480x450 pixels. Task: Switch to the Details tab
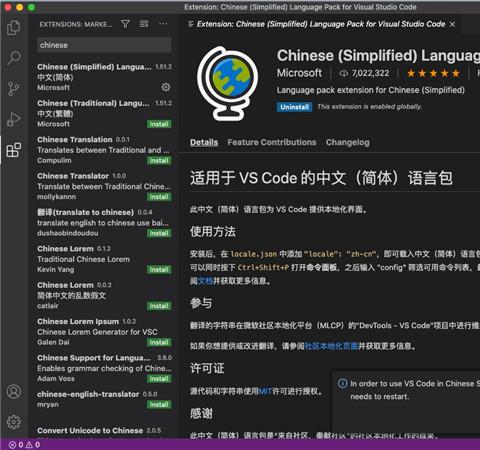(204, 142)
